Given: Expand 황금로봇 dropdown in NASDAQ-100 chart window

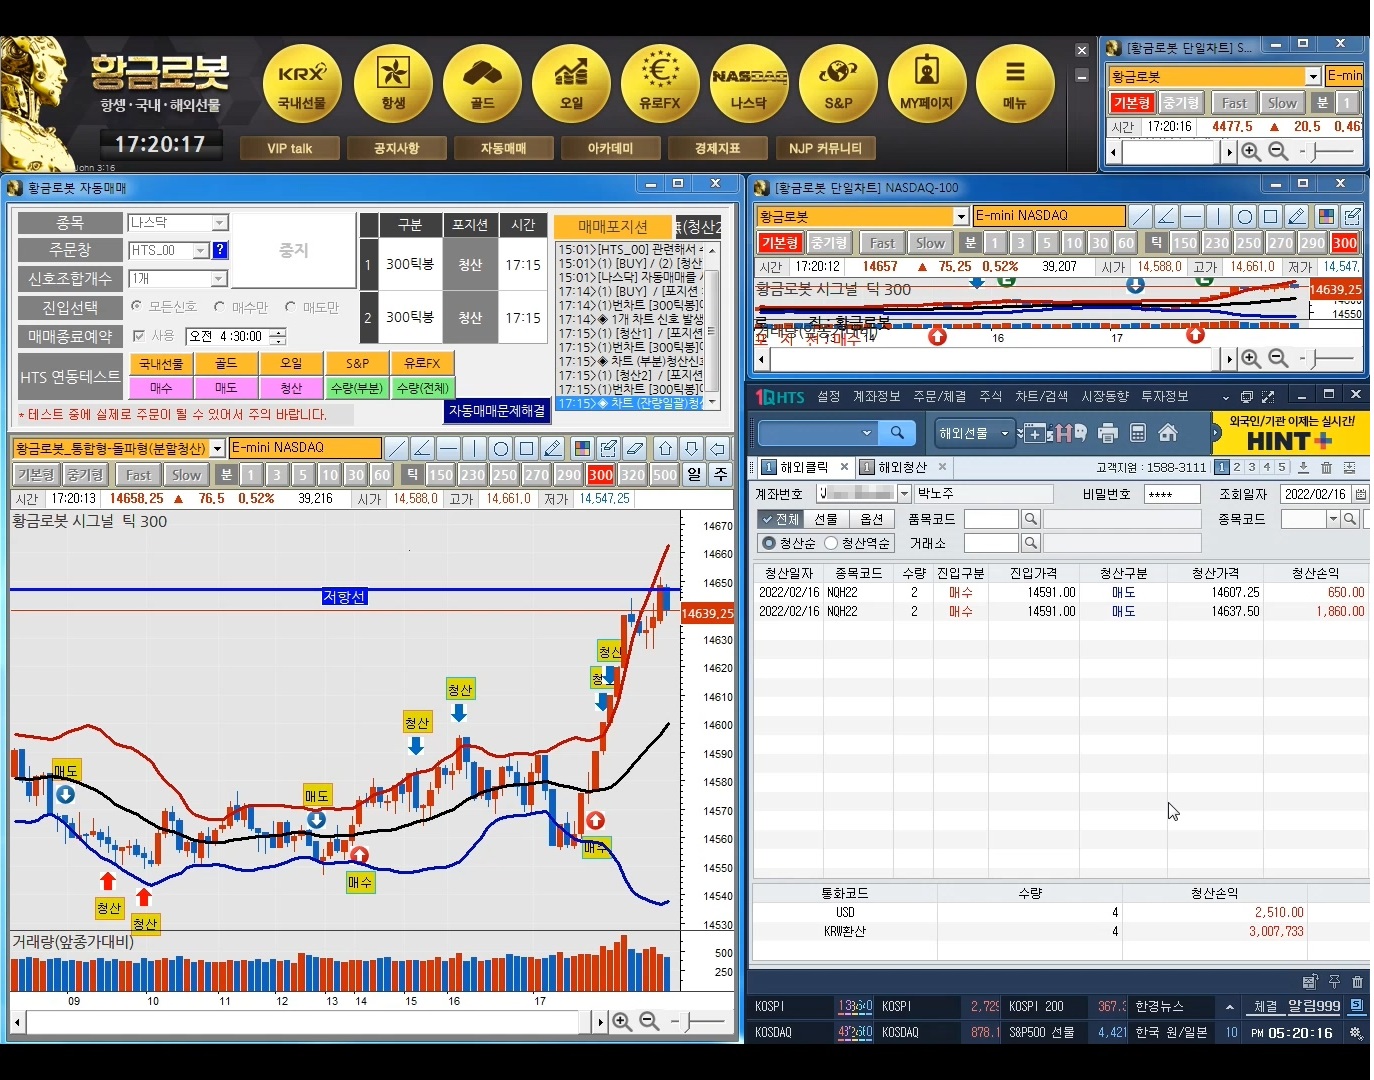Looking at the screenshot, I should (x=960, y=216).
